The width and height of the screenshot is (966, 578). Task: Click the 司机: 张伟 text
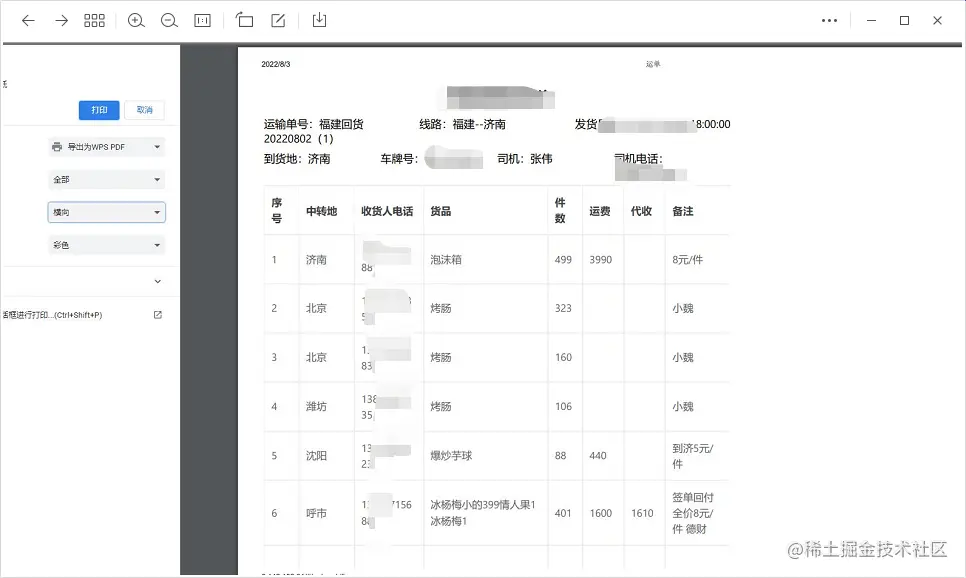pyautogui.click(x=525, y=158)
